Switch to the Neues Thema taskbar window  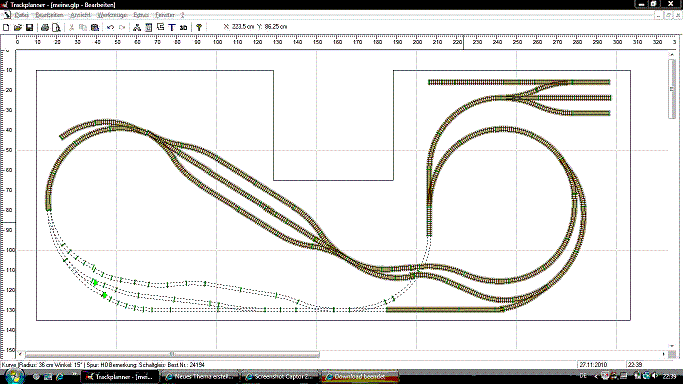click(x=200, y=377)
